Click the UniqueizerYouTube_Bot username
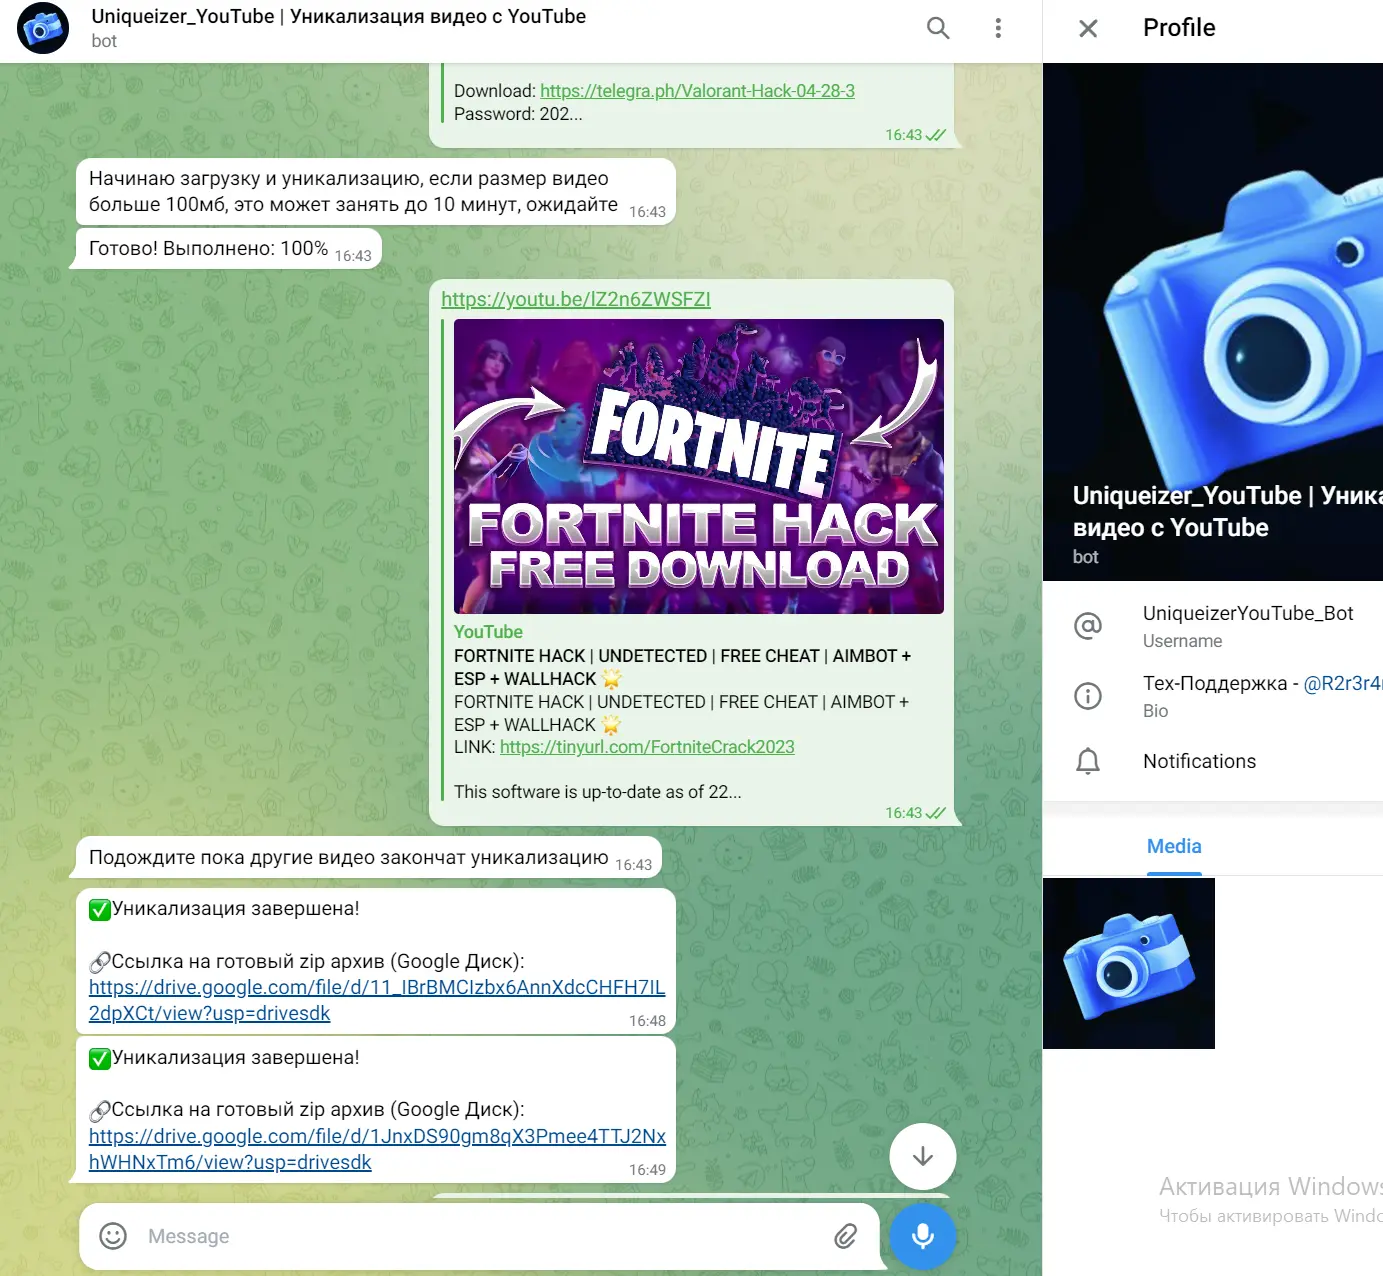Screen dimensions: 1383x1276 coord(1248,613)
